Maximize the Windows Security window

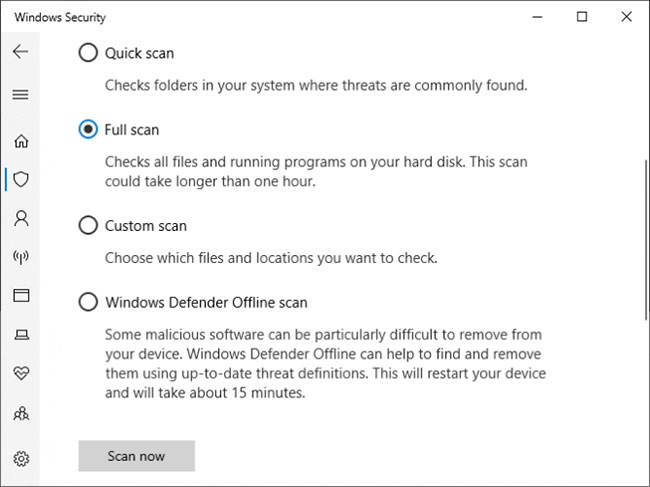(x=582, y=17)
